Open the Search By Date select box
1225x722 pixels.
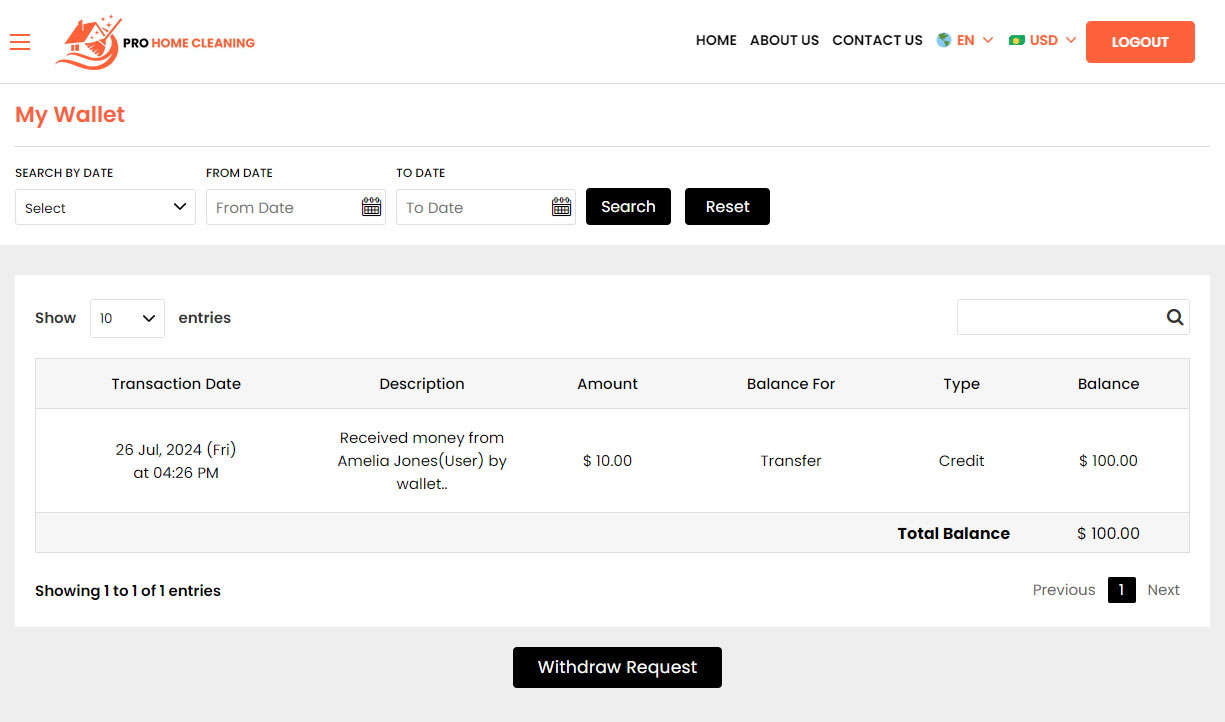105,207
